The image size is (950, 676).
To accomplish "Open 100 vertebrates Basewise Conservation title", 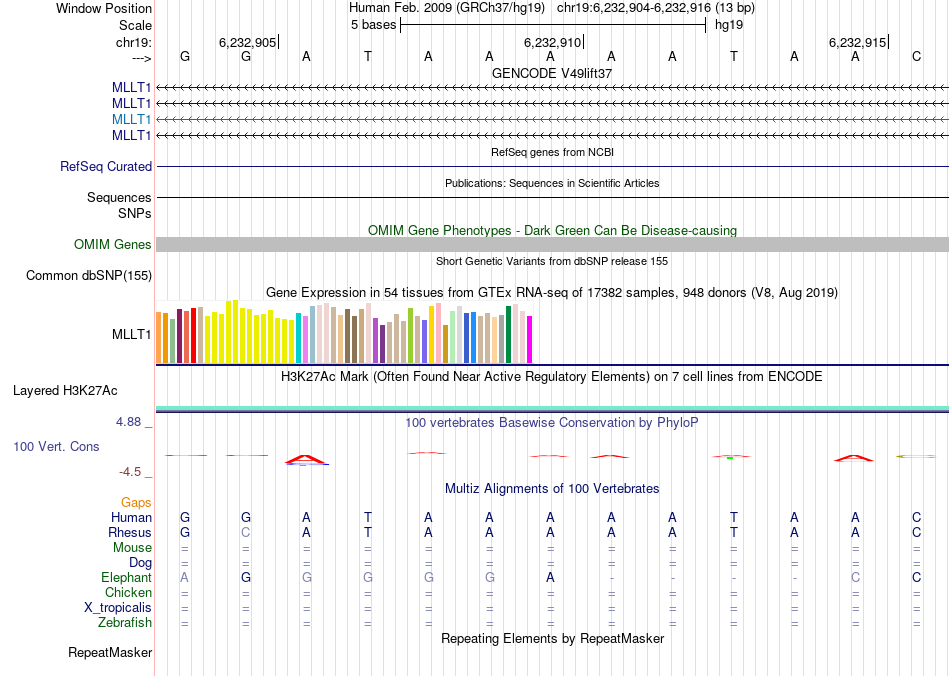I will [552, 423].
